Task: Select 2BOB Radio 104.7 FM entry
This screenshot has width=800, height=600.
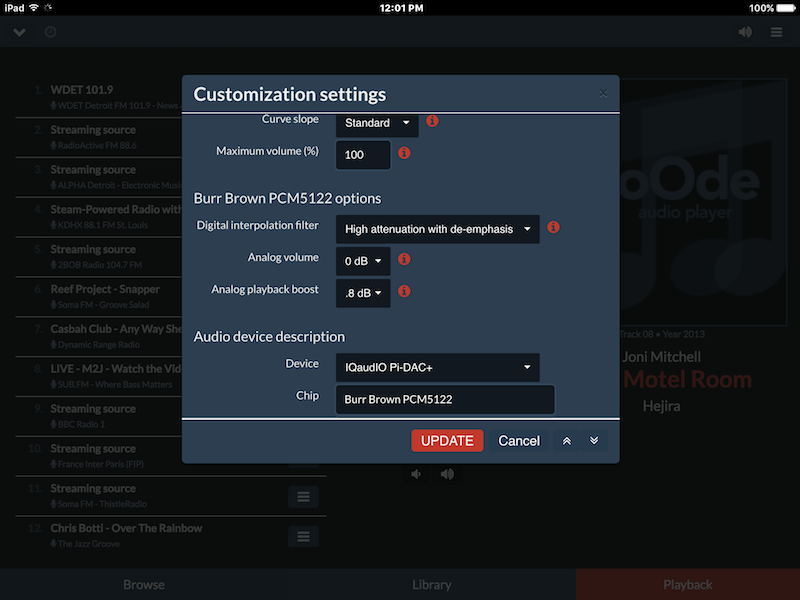Action: click(x=99, y=257)
